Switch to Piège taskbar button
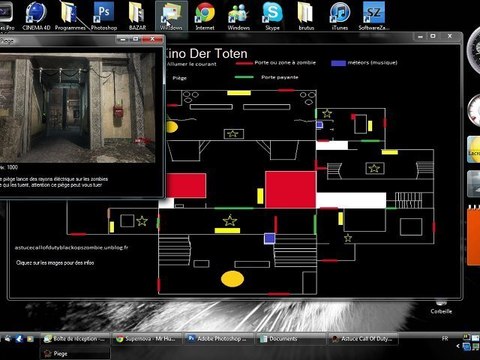The height and width of the screenshot is (360, 480). coord(75,353)
